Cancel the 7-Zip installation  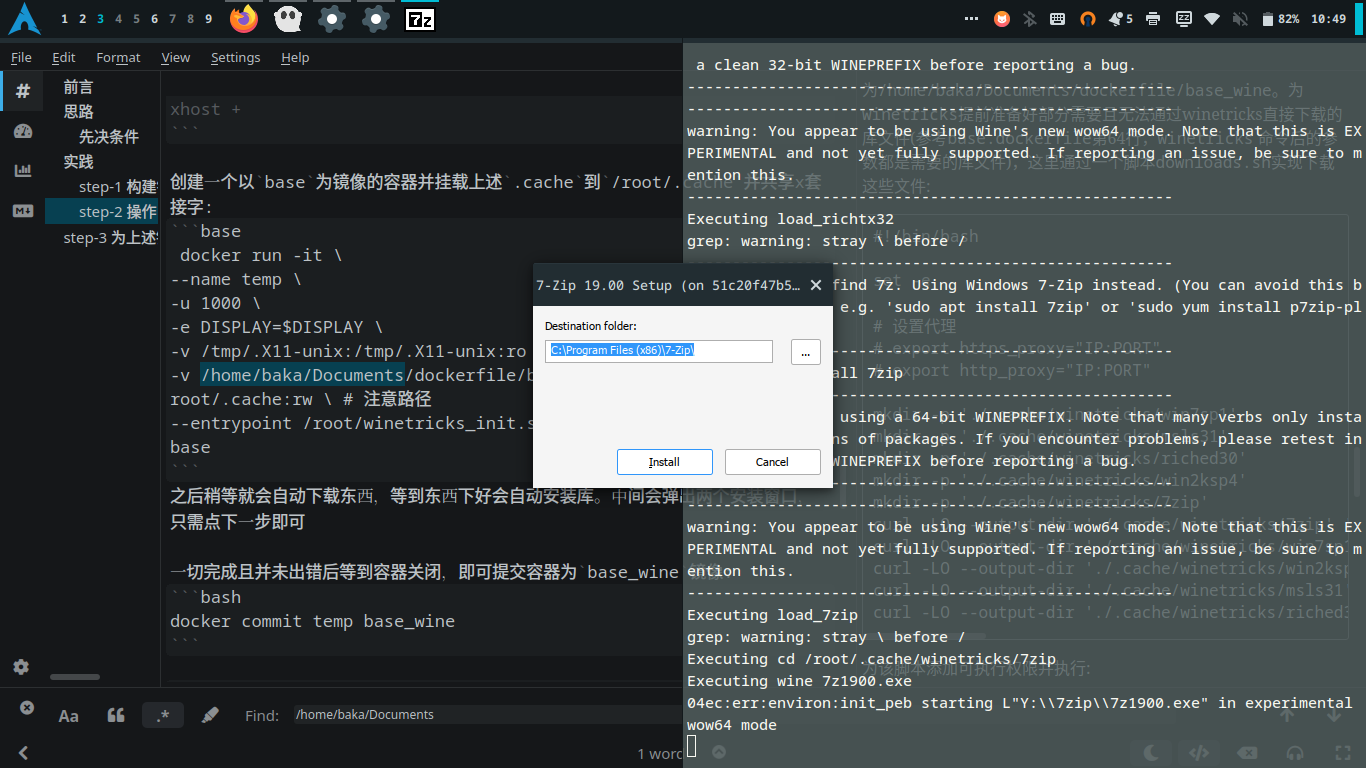point(772,462)
